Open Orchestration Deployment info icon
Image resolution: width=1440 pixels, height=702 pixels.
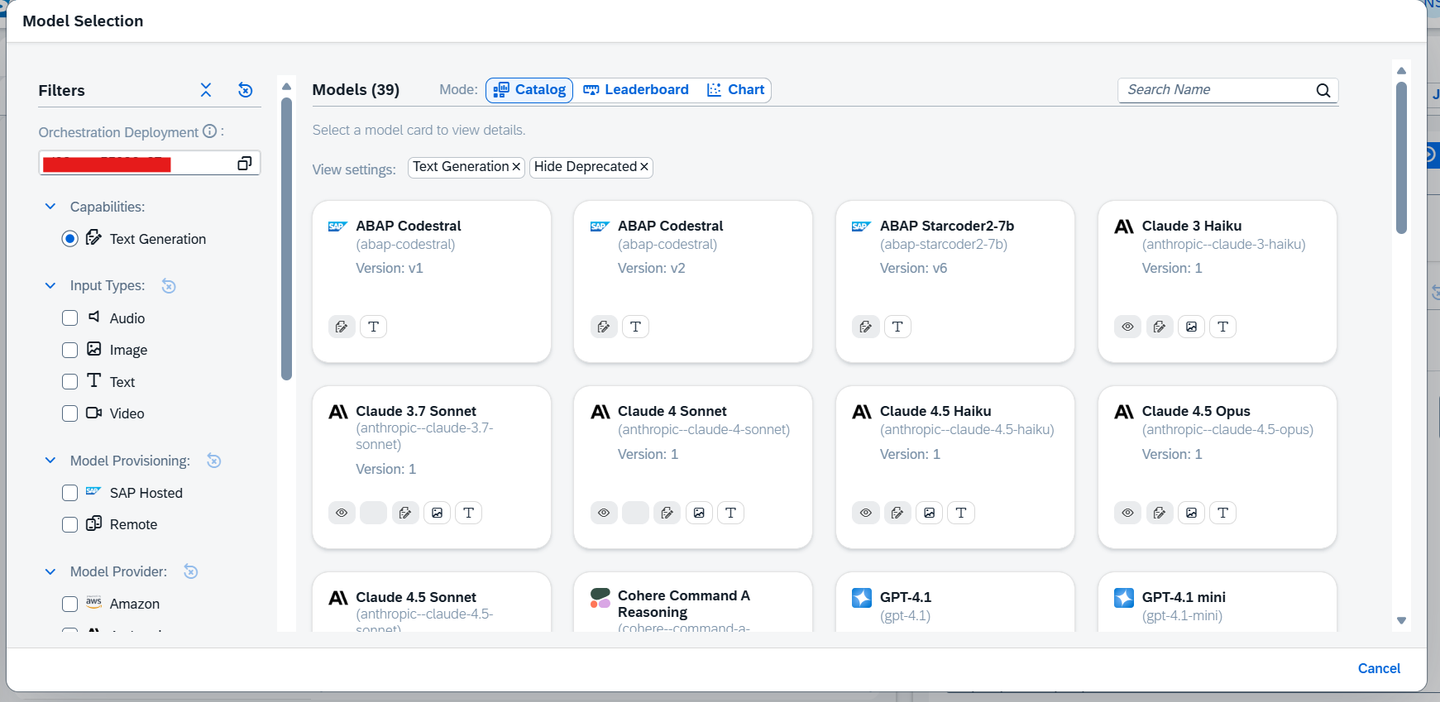click(209, 131)
